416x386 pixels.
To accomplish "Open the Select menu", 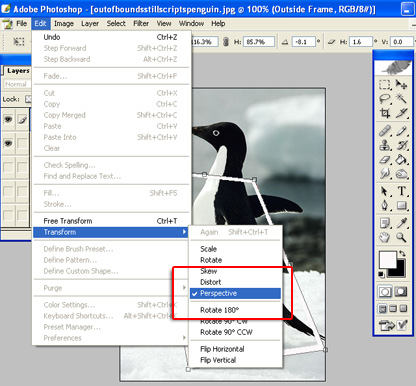I will click(x=116, y=24).
